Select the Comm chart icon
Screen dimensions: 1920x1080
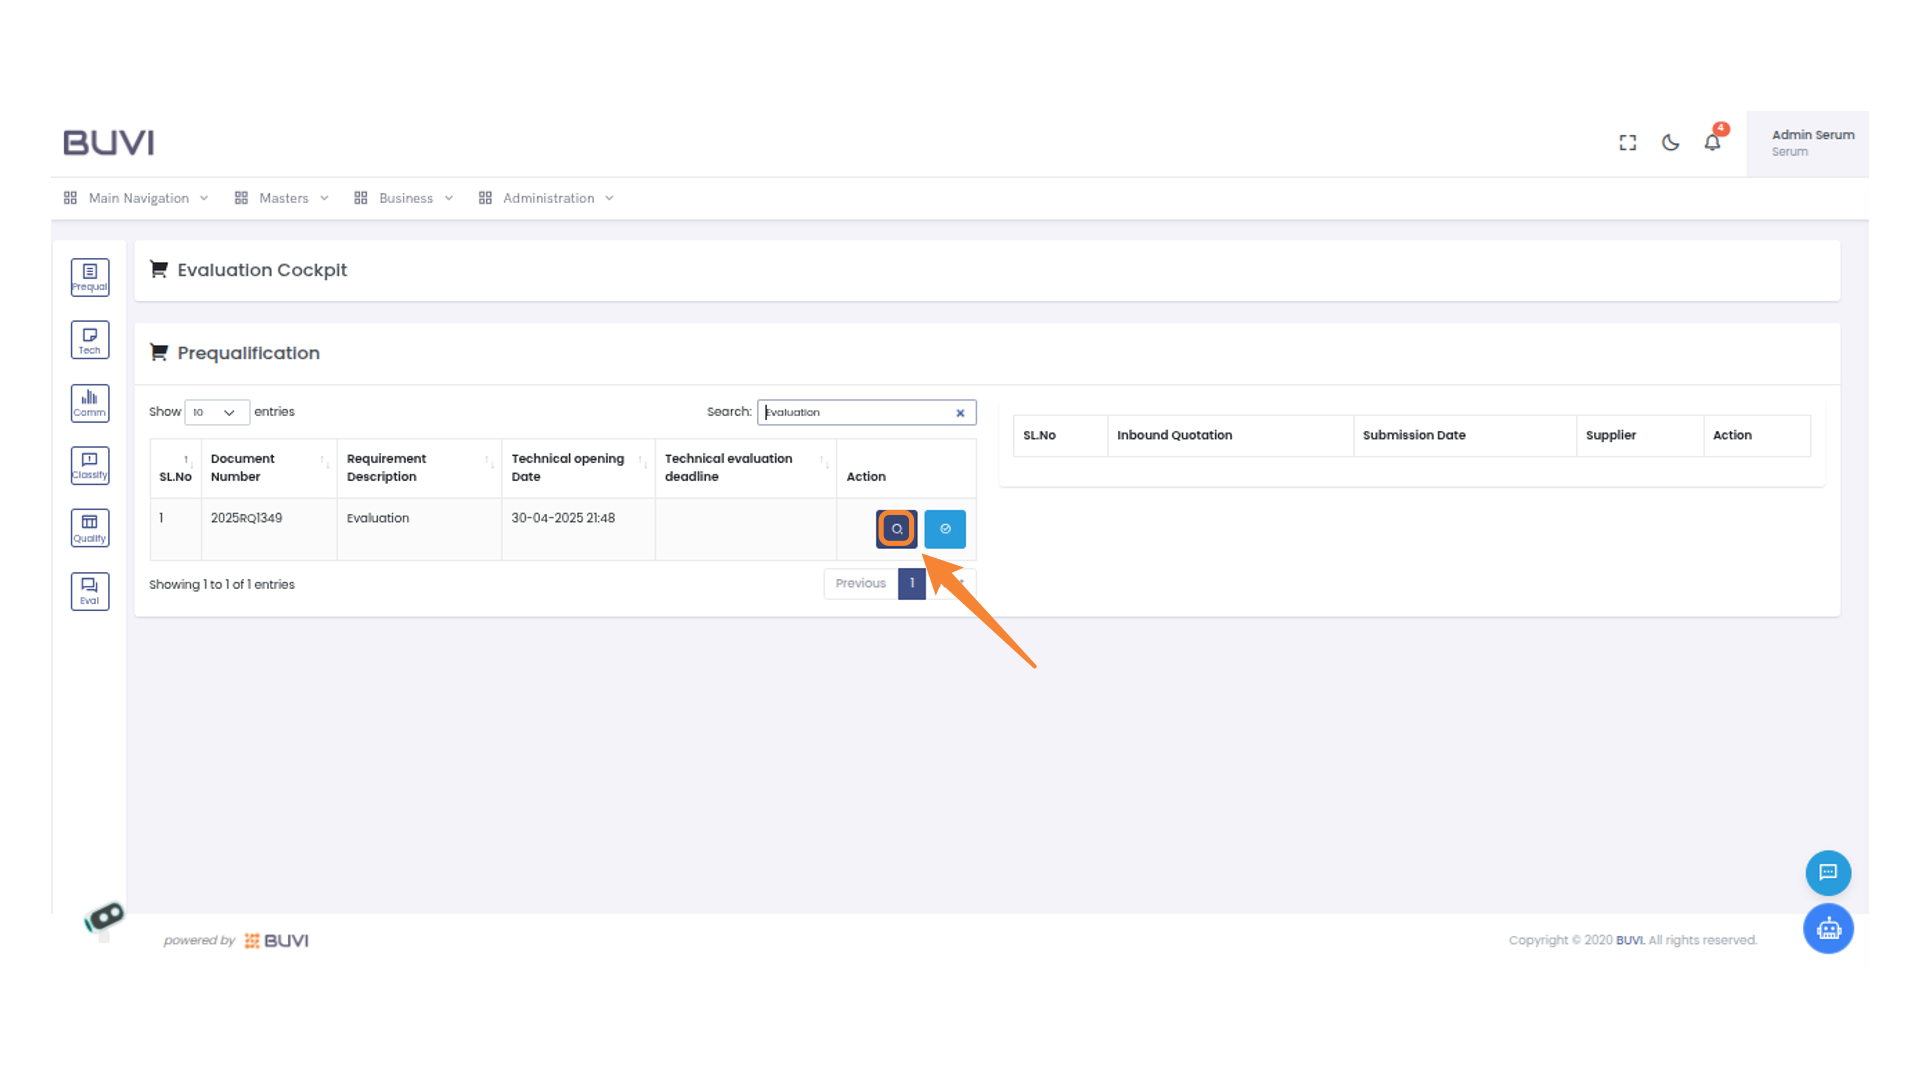pos(89,403)
